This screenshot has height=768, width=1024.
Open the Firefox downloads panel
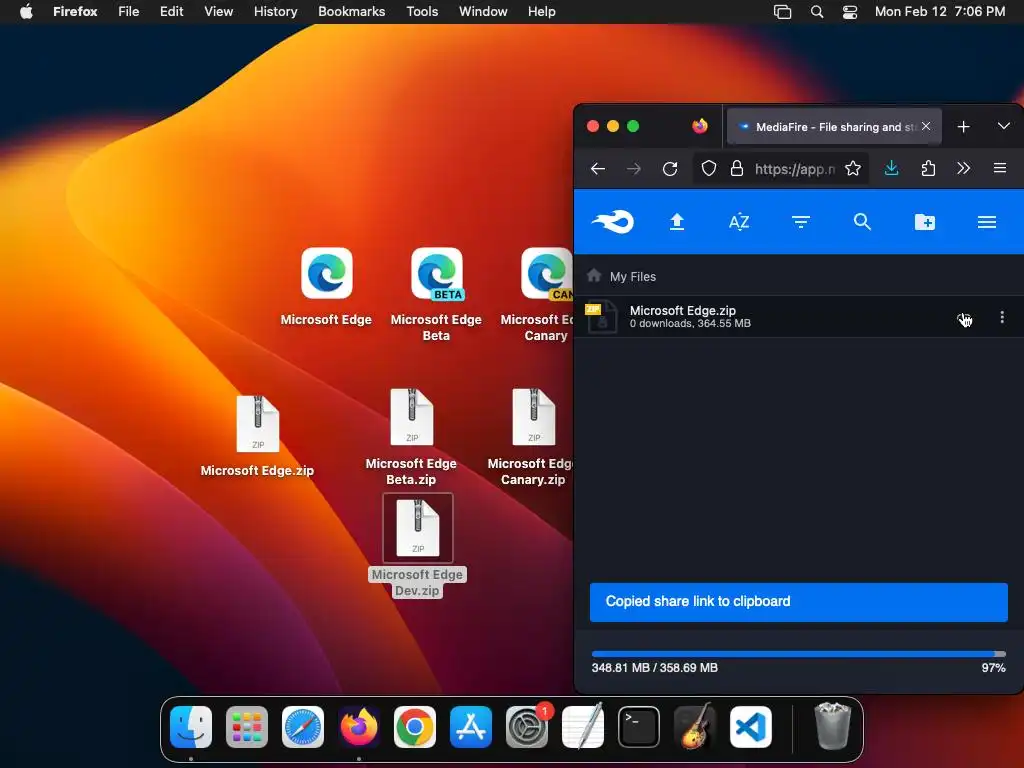click(x=891, y=168)
